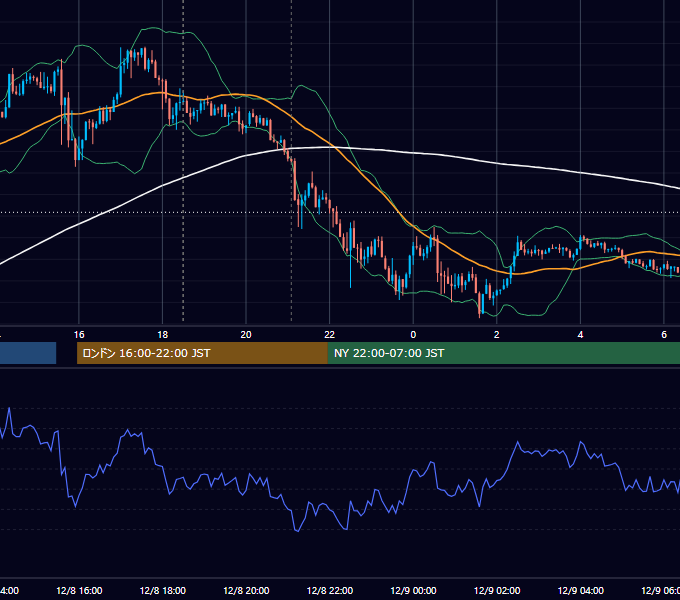Click the 16 hour label on the price chart axis
The width and height of the screenshot is (680, 600).
pyautogui.click(x=79, y=335)
